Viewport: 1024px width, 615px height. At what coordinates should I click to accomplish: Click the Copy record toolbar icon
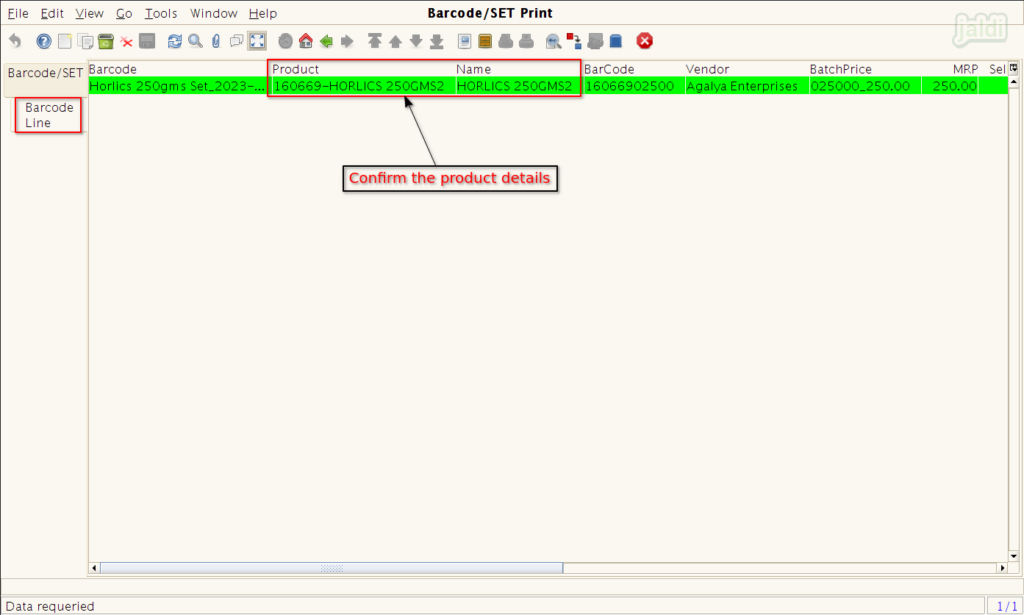tap(85, 41)
